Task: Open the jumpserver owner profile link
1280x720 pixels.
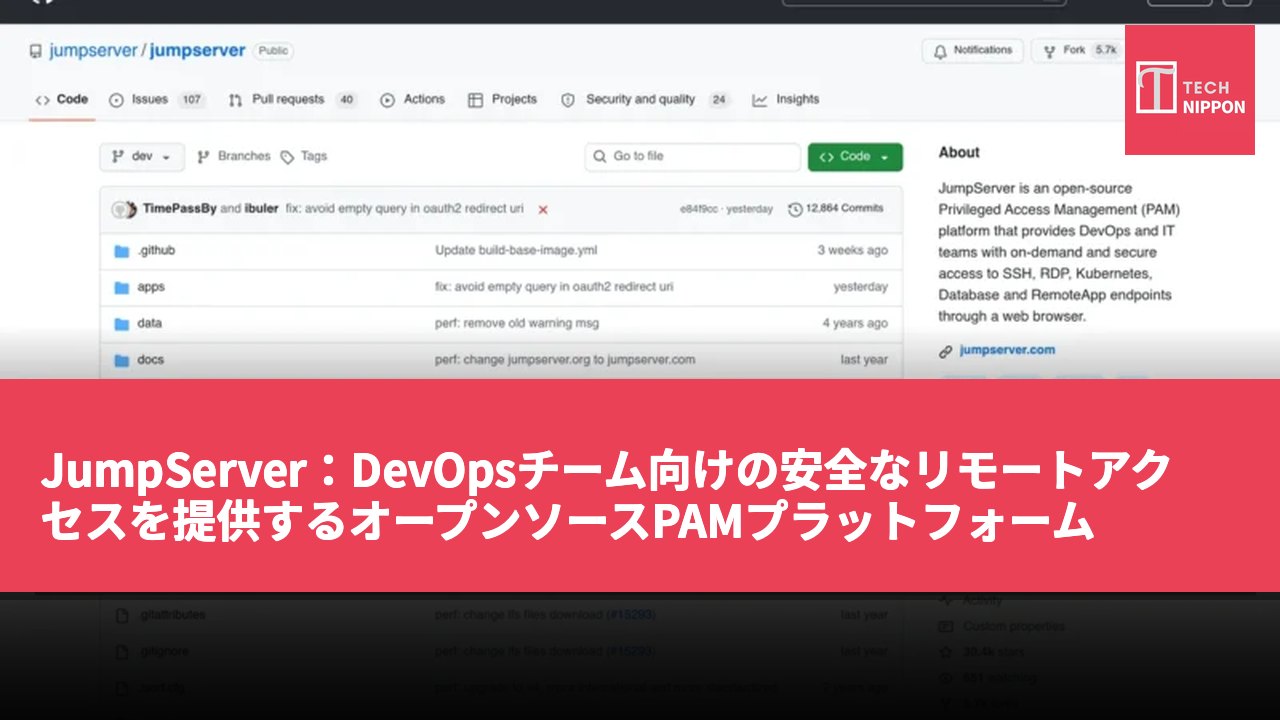Action: point(93,51)
